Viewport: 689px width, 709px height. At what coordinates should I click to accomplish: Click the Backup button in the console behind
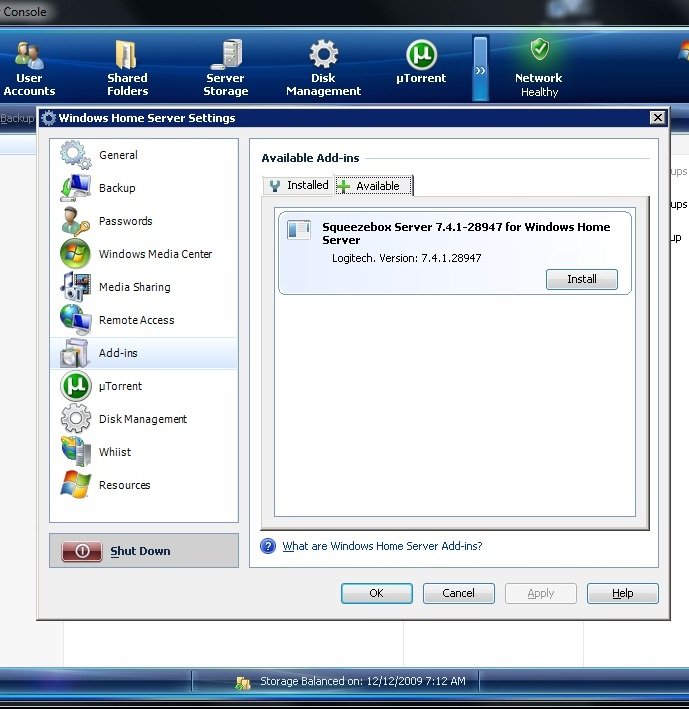tap(17, 118)
